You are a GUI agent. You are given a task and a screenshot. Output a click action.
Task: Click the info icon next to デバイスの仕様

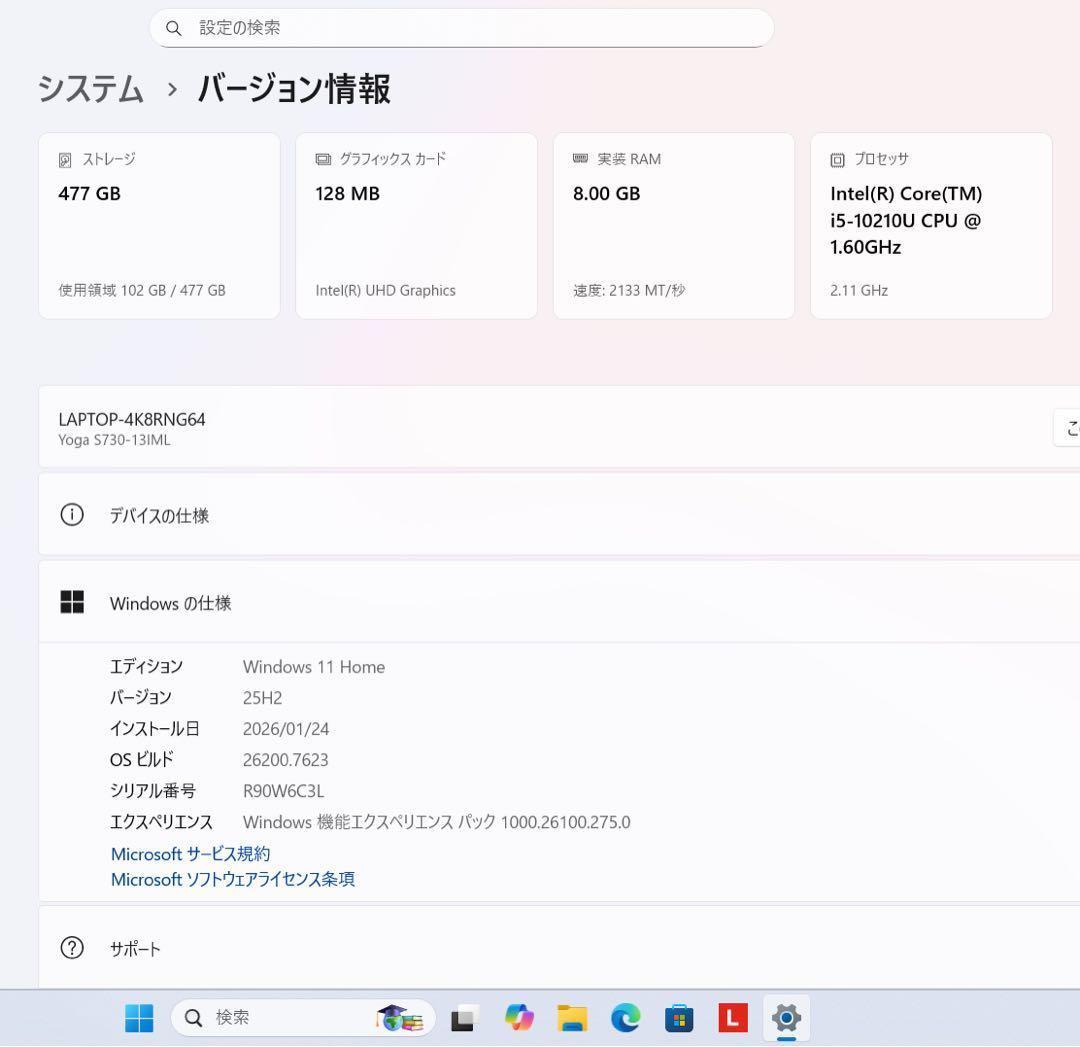(71, 514)
